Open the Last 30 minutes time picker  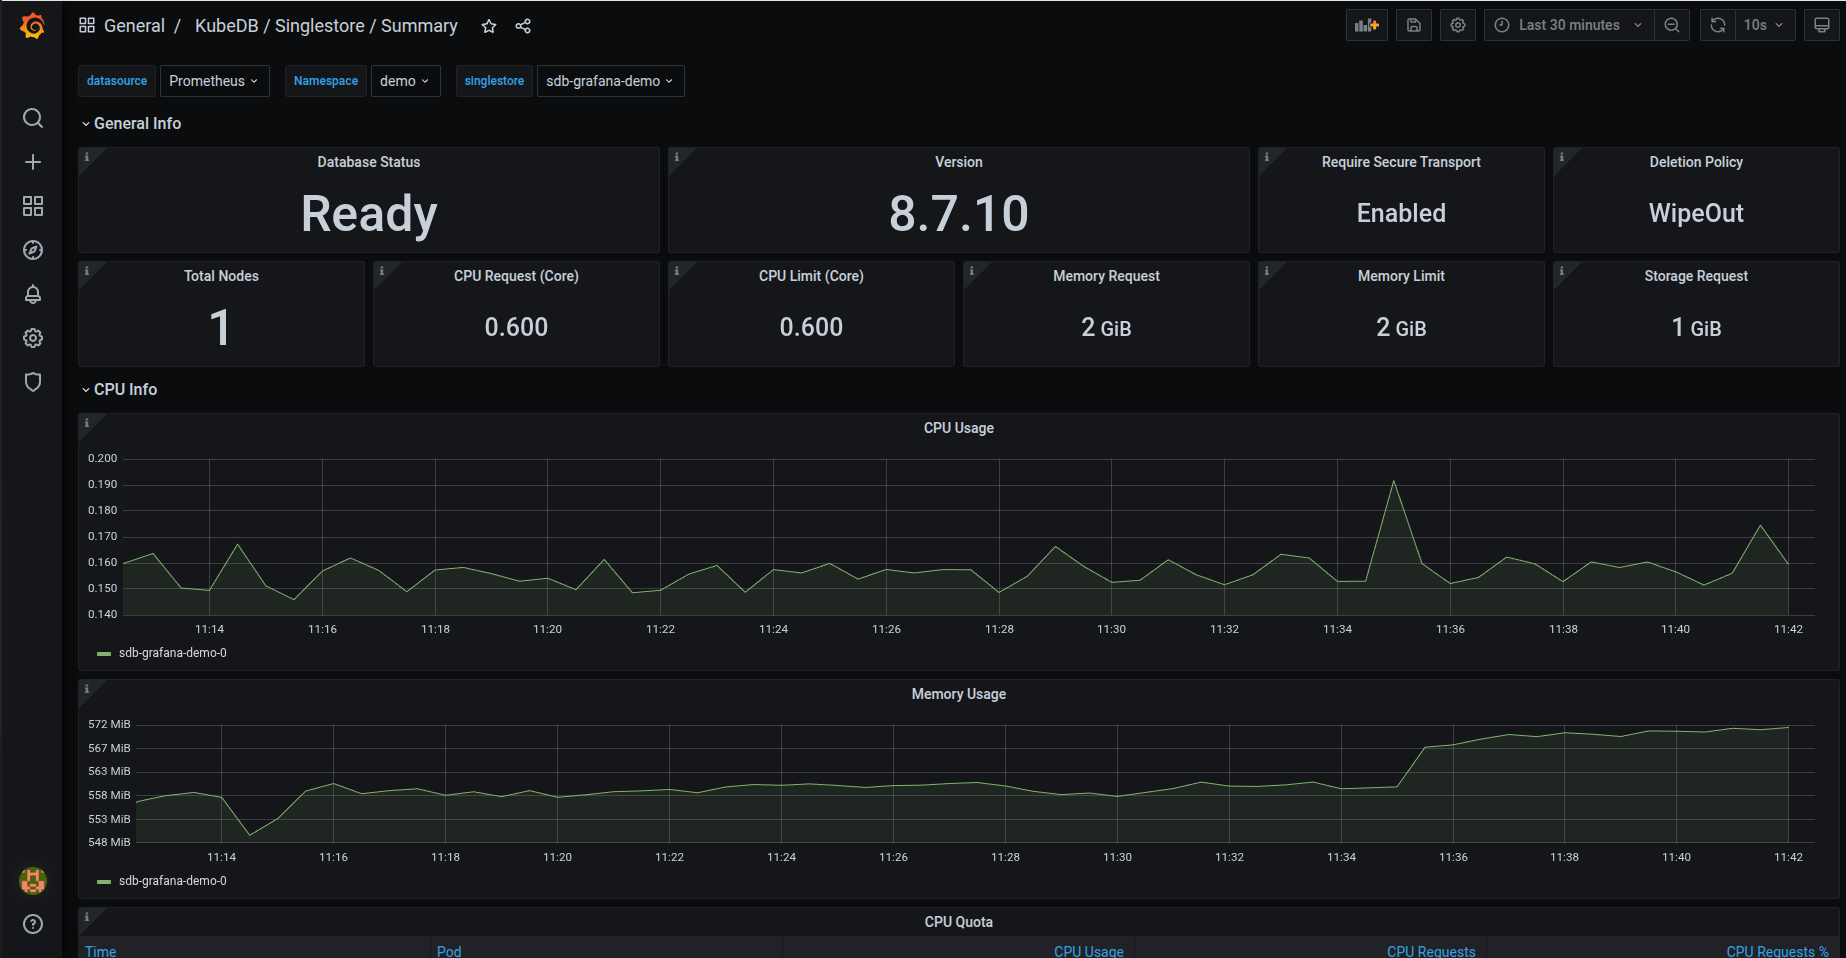pos(1569,25)
